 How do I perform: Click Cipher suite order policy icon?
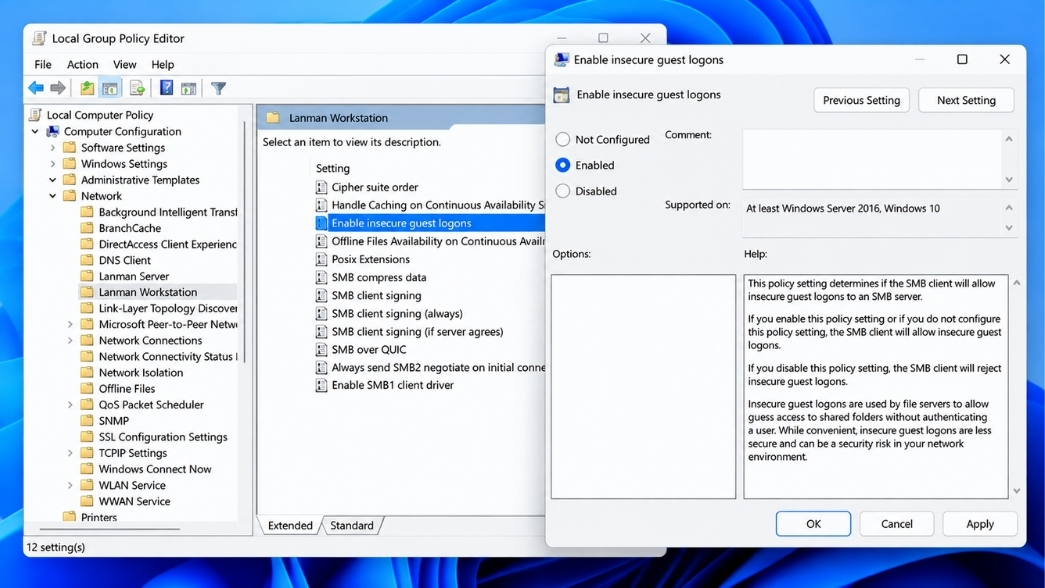click(321, 187)
